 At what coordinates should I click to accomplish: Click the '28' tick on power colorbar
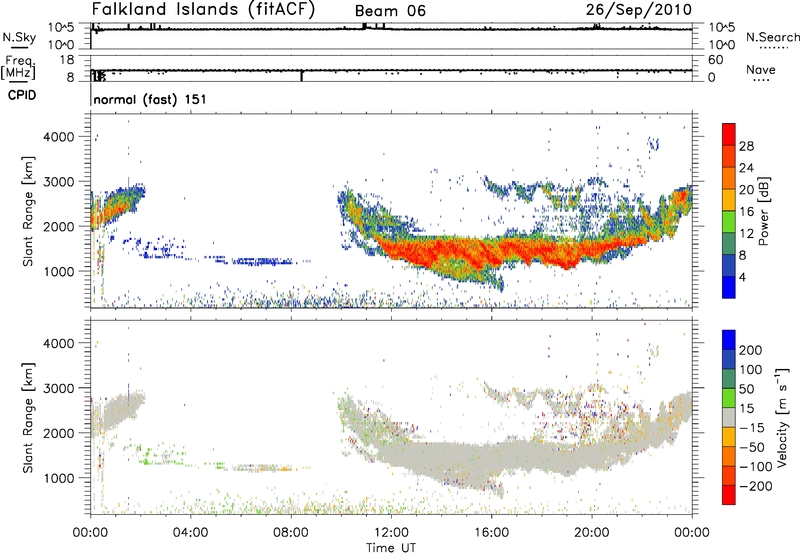tap(746, 146)
